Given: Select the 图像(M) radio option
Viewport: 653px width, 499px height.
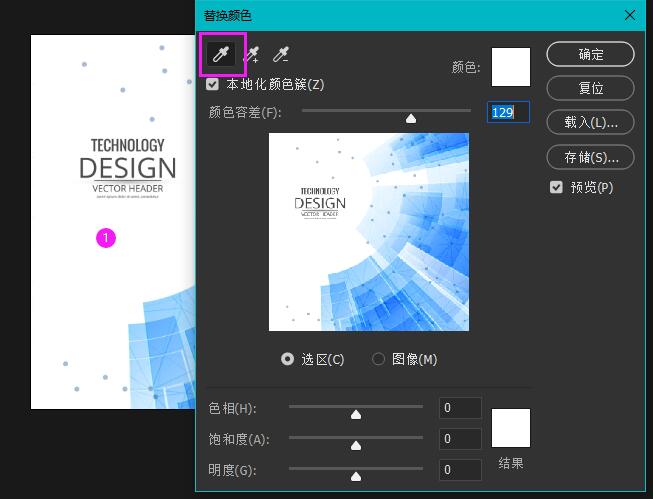Looking at the screenshot, I should [x=378, y=359].
